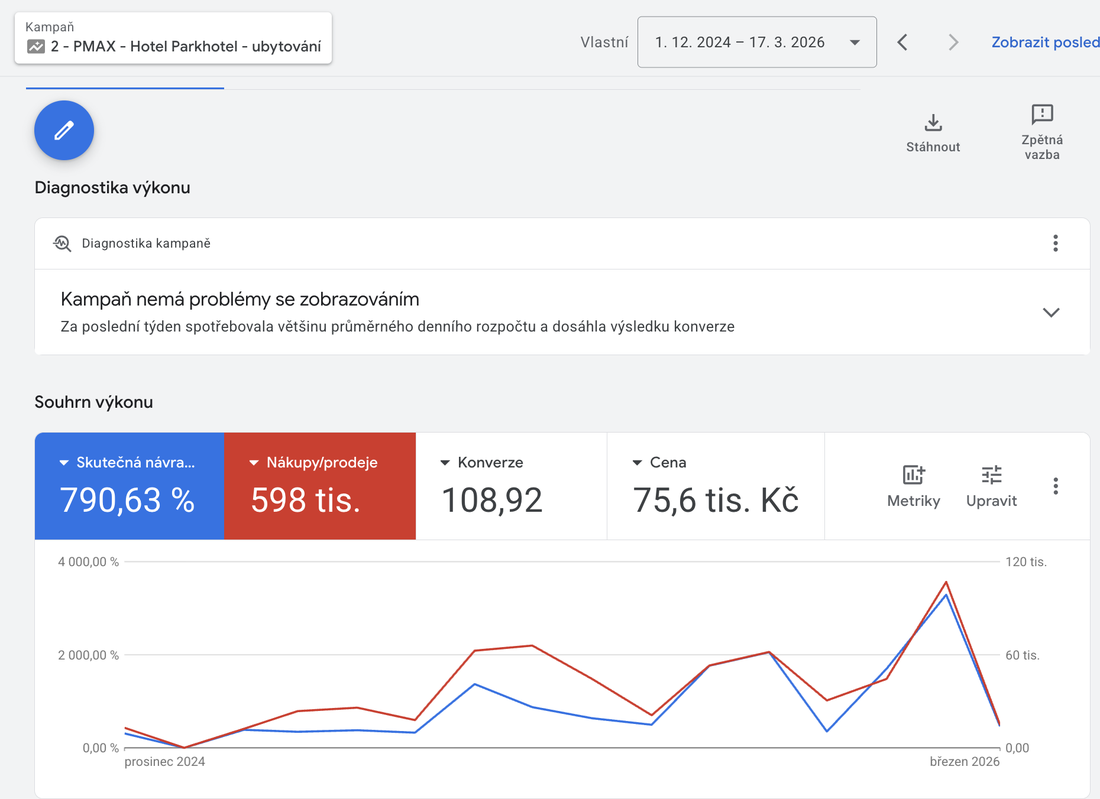This screenshot has width=1100, height=799.
Task: Expand the campaign diagnostics chevron
Action: [x=1050, y=312]
